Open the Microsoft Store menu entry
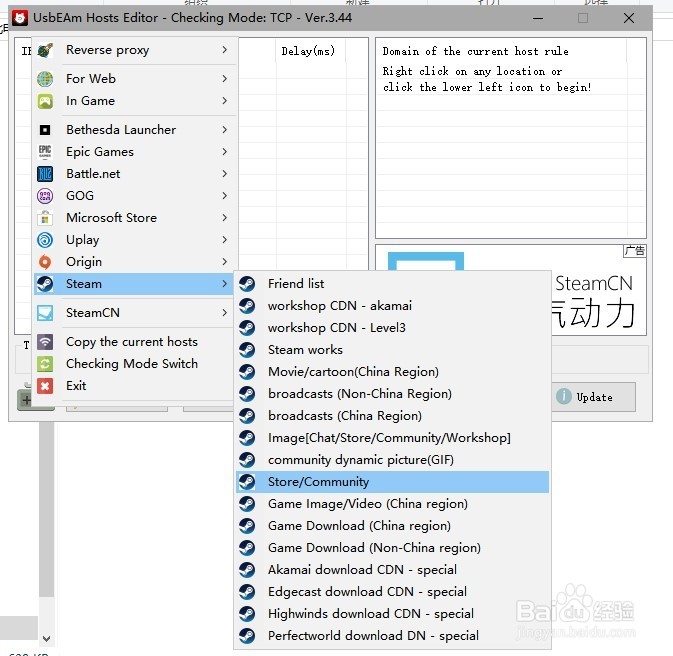The height and width of the screenshot is (656, 673). (133, 218)
